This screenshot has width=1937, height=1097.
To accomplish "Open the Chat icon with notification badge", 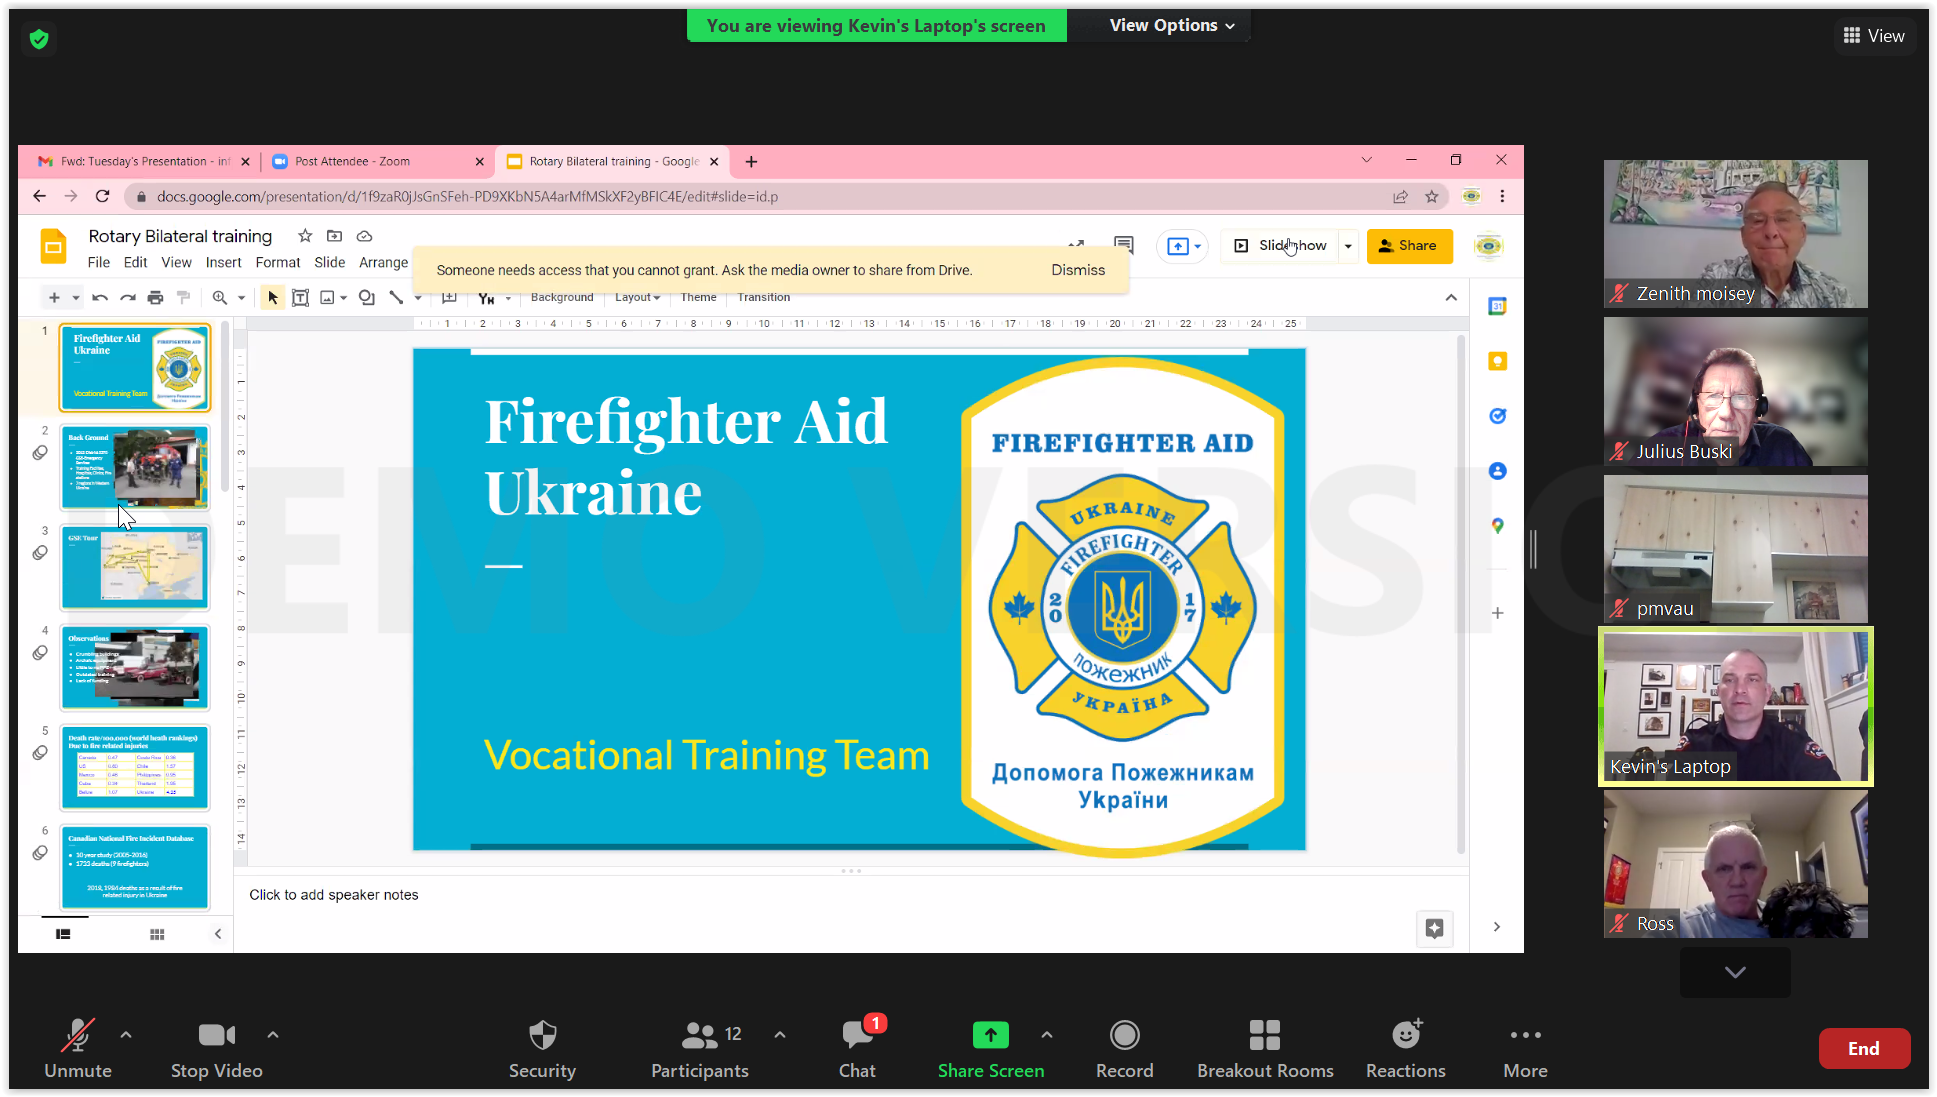I will tap(858, 1035).
